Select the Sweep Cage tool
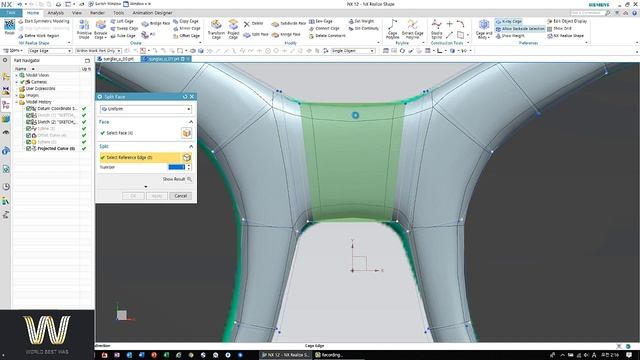640x360 pixels. click(x=124, y=29)
